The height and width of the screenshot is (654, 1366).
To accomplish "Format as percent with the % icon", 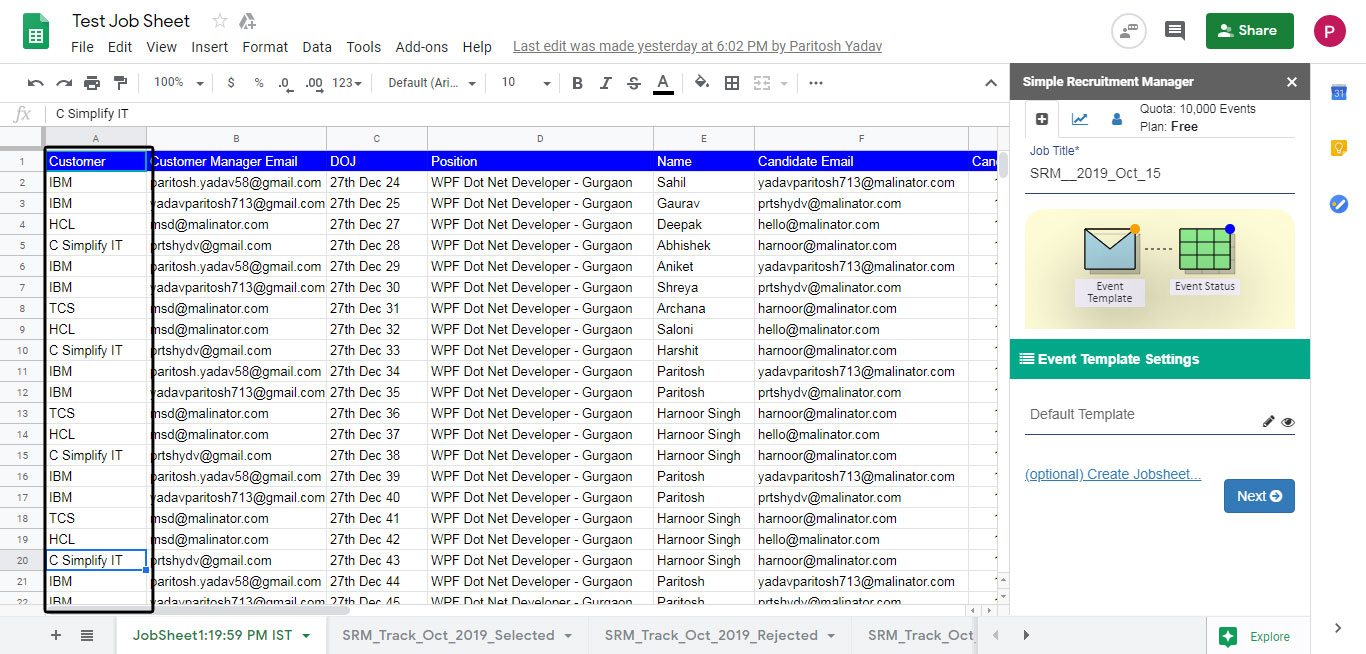I will click(259, 83).
